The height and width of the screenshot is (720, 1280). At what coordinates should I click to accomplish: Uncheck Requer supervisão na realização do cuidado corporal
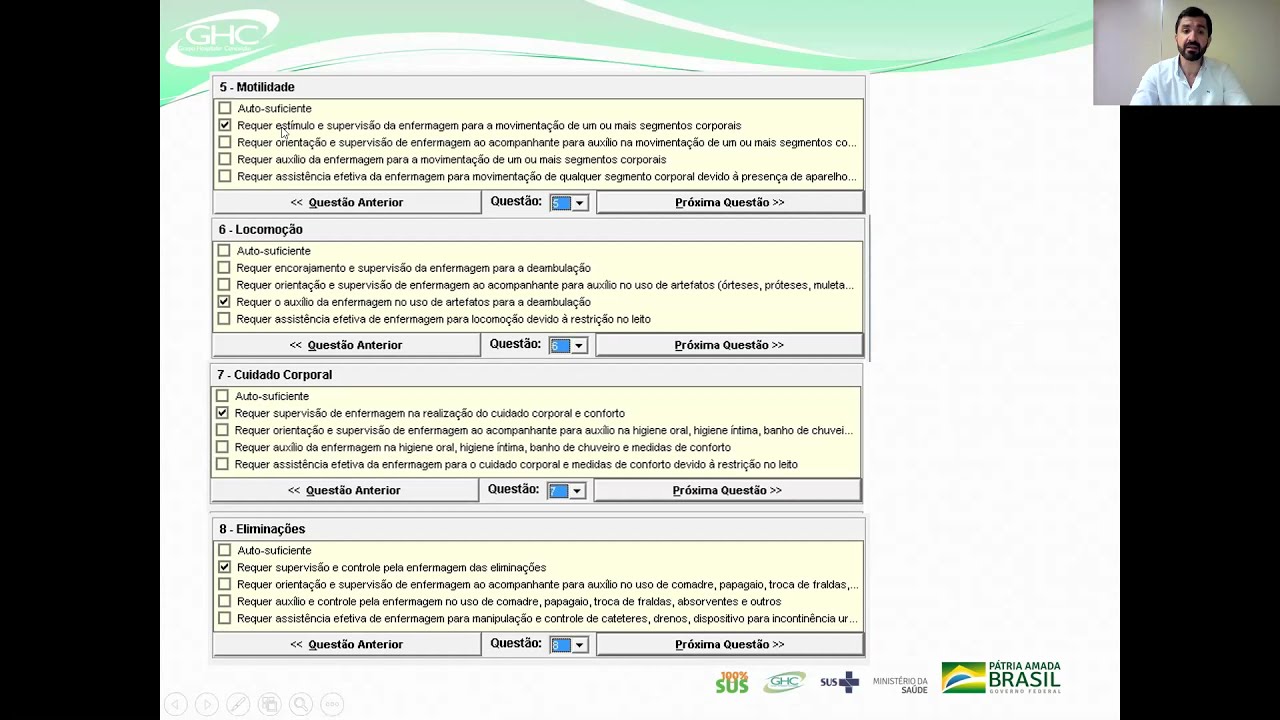tap(222, 413)
